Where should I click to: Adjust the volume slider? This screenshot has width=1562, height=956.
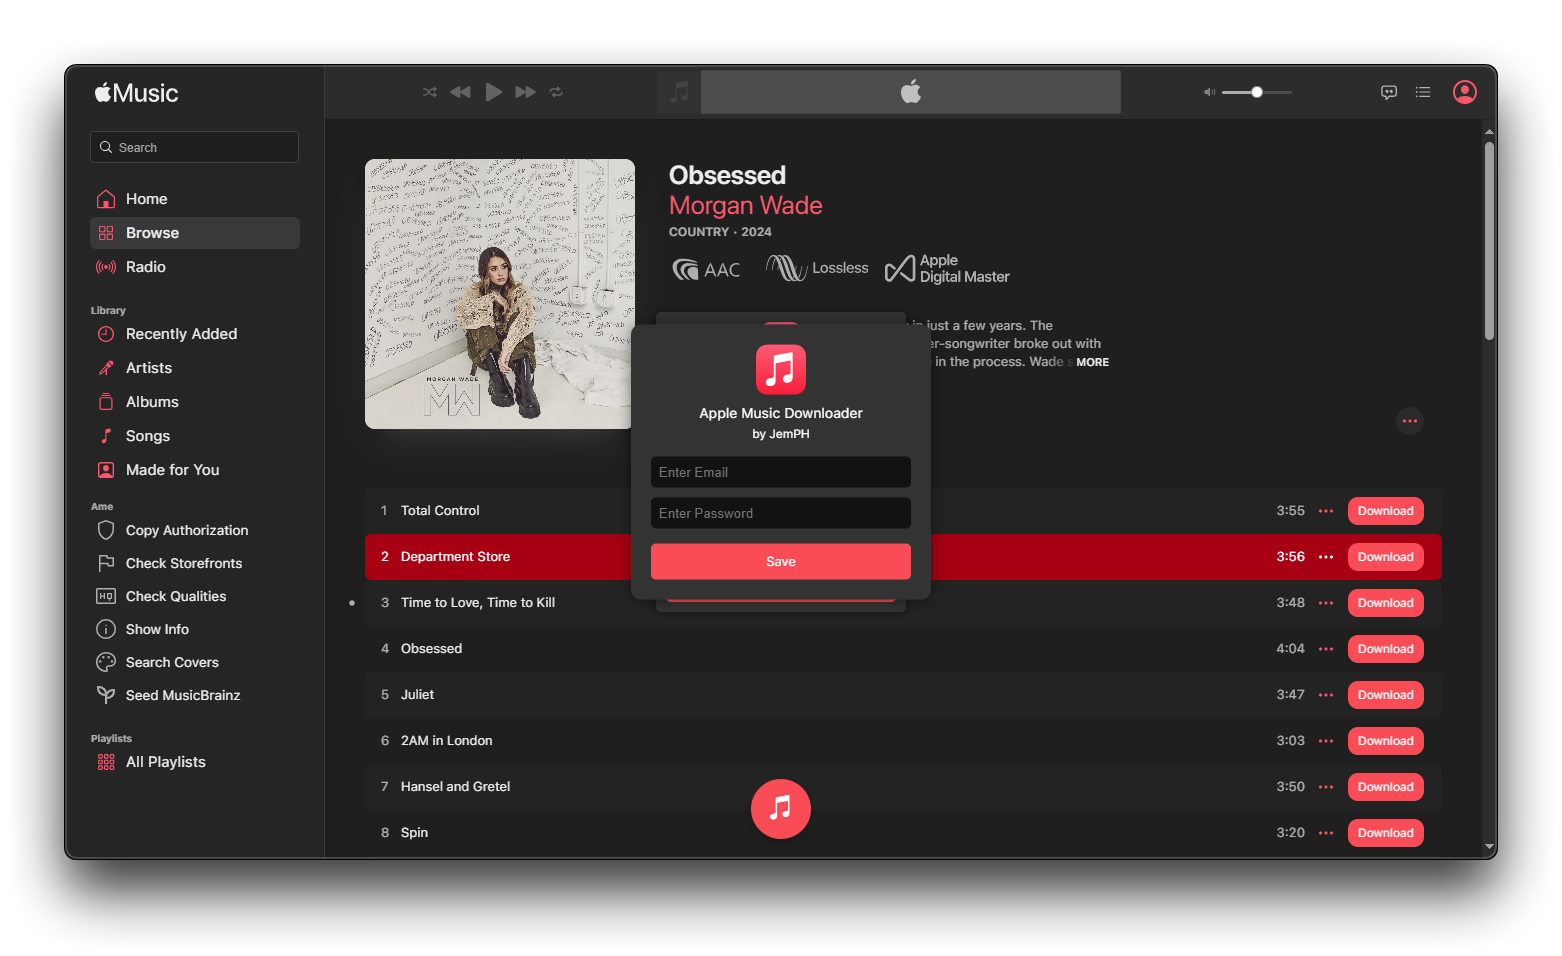pos(1257,92)
